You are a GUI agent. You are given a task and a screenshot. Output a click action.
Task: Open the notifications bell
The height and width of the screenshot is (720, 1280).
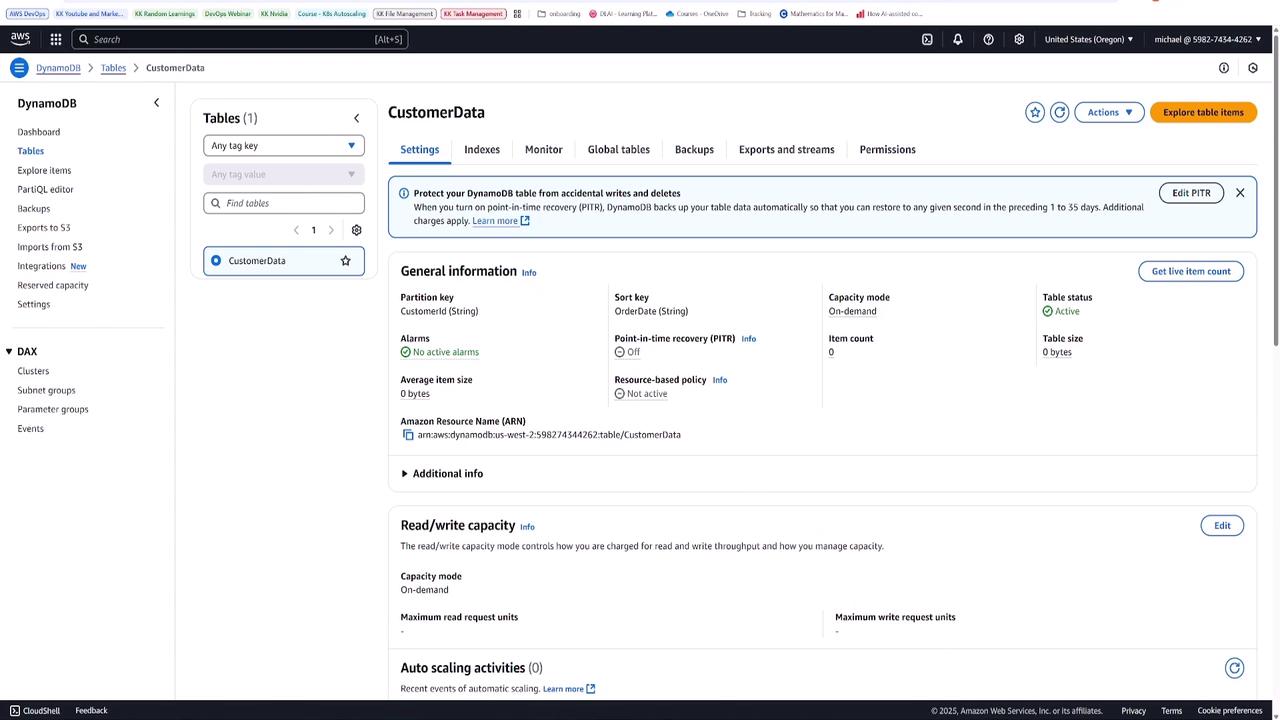pos(958,39)
